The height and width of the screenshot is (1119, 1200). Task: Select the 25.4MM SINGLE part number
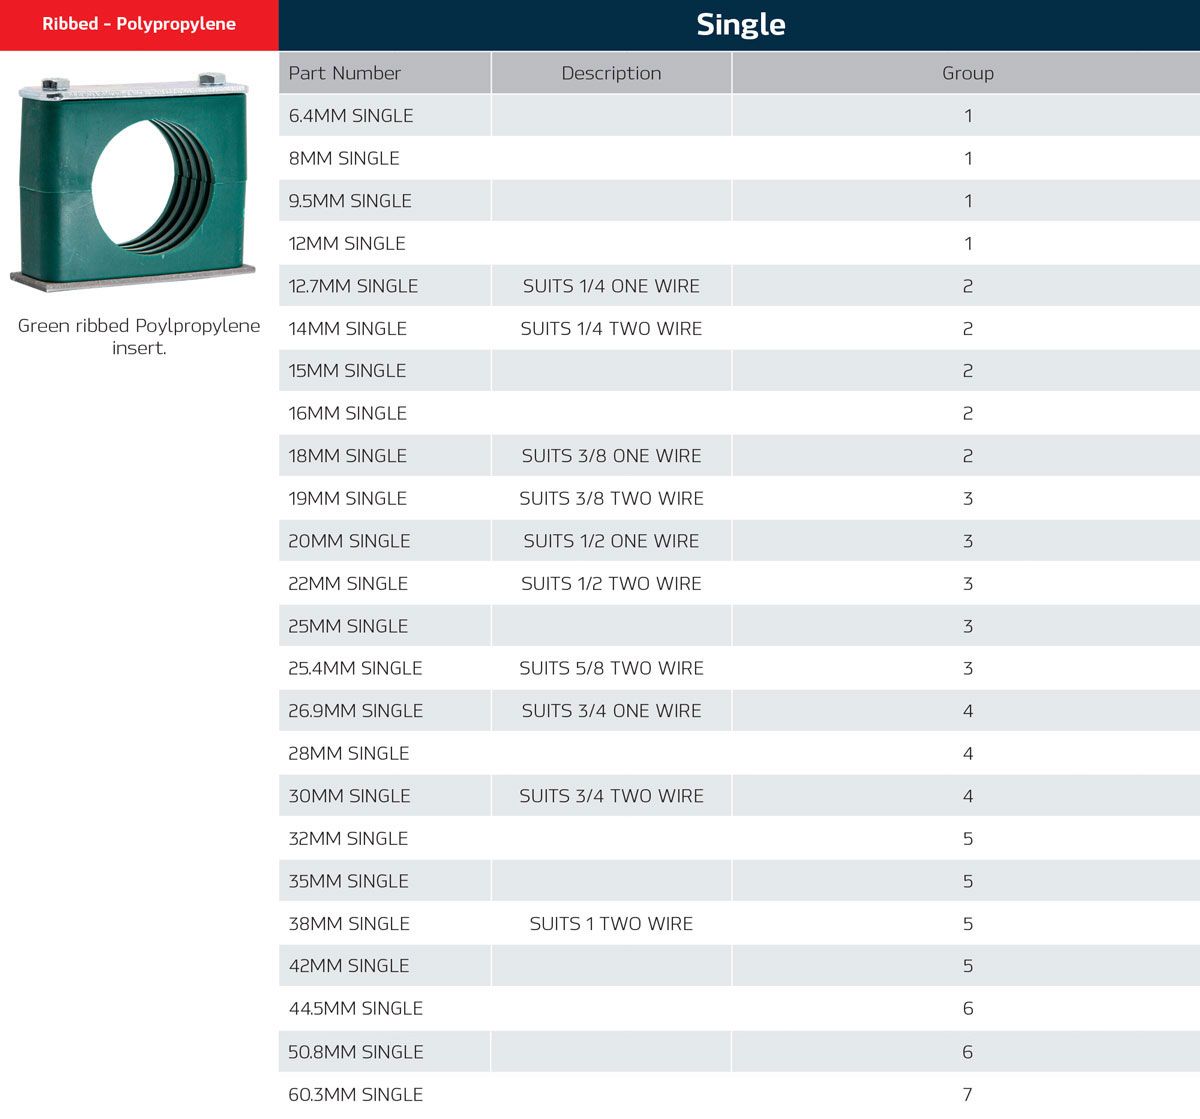tap(355, 668)
